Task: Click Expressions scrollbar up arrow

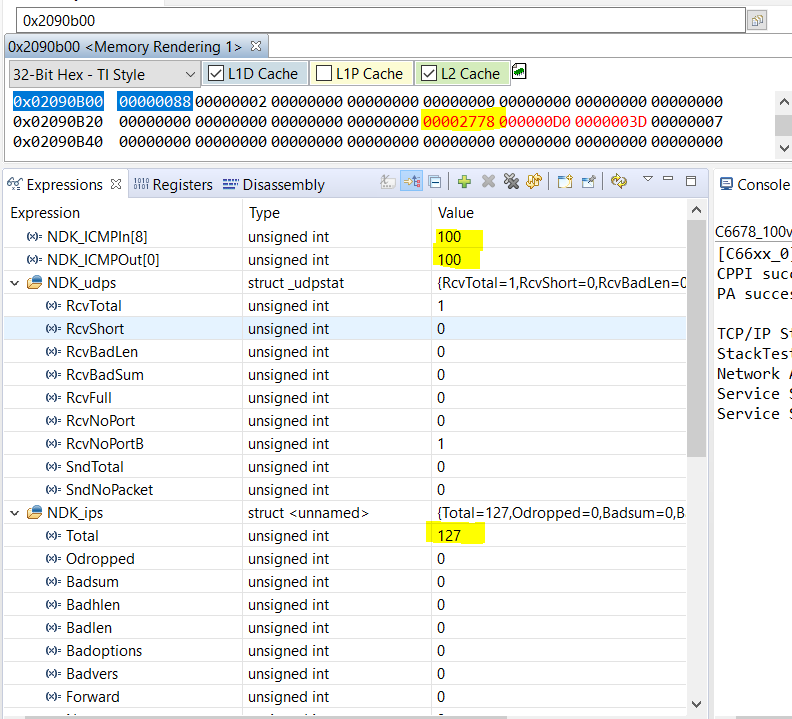Action: (x=697, y=210)
